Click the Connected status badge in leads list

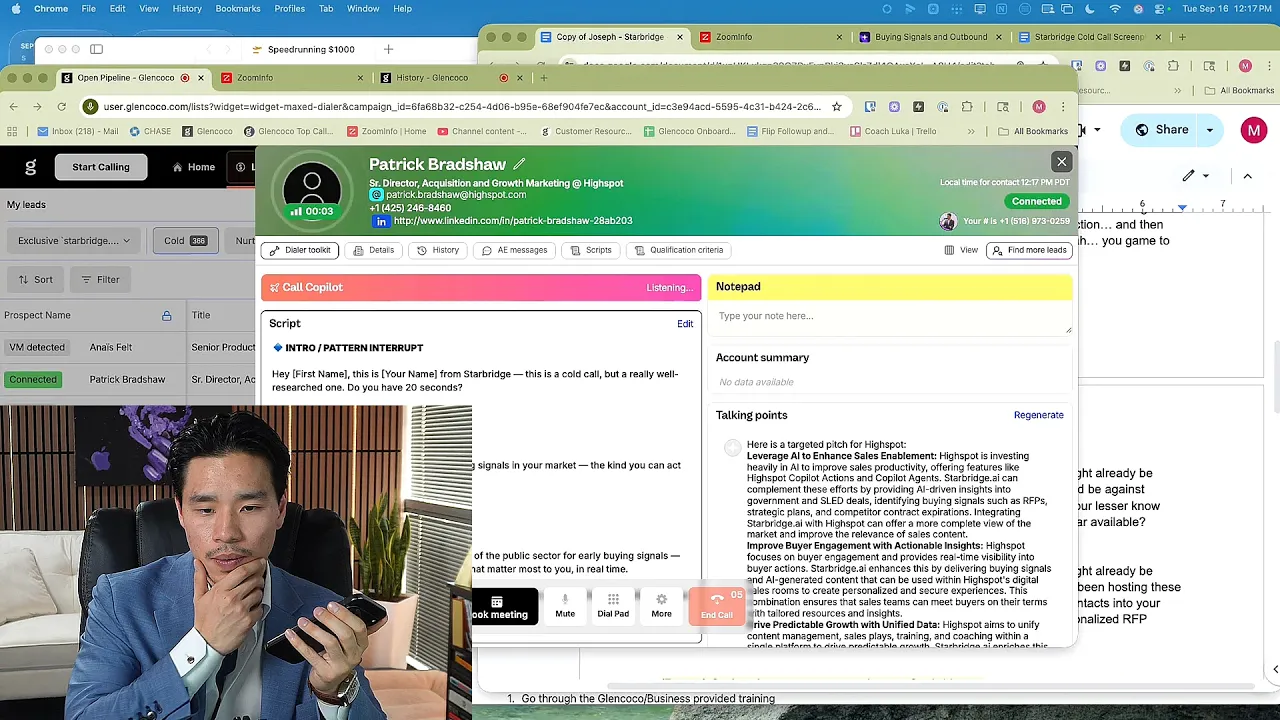(33, 380)
